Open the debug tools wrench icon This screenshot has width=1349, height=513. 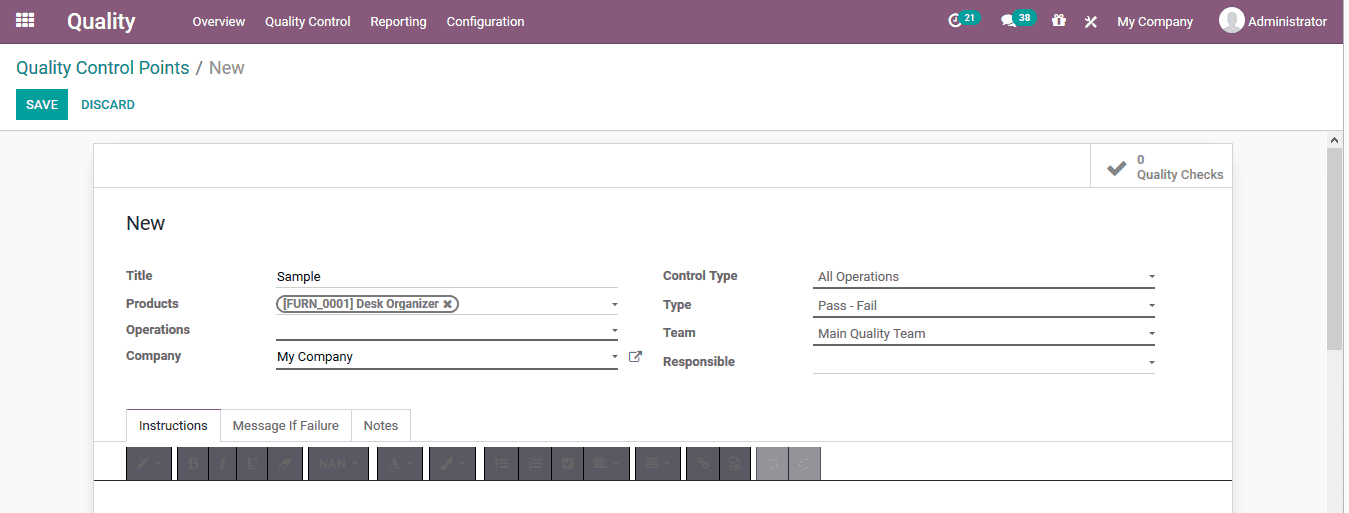(x=1091, y=21)
